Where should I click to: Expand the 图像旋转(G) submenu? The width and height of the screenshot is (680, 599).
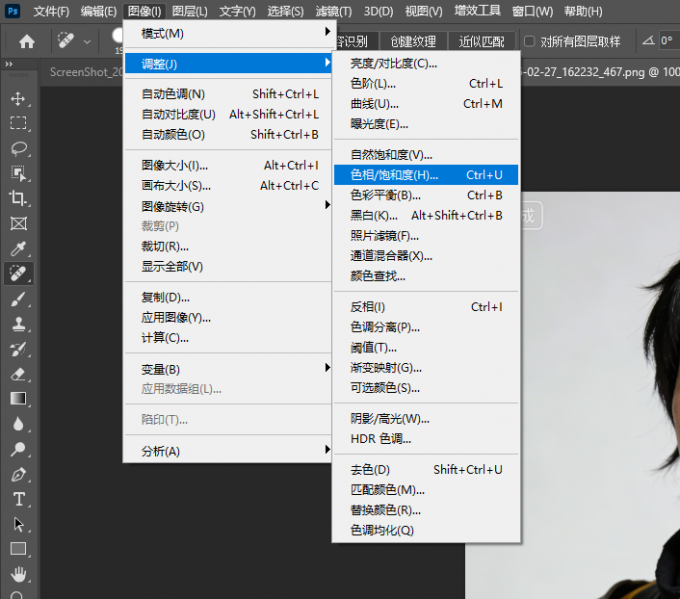pos(228,206)
